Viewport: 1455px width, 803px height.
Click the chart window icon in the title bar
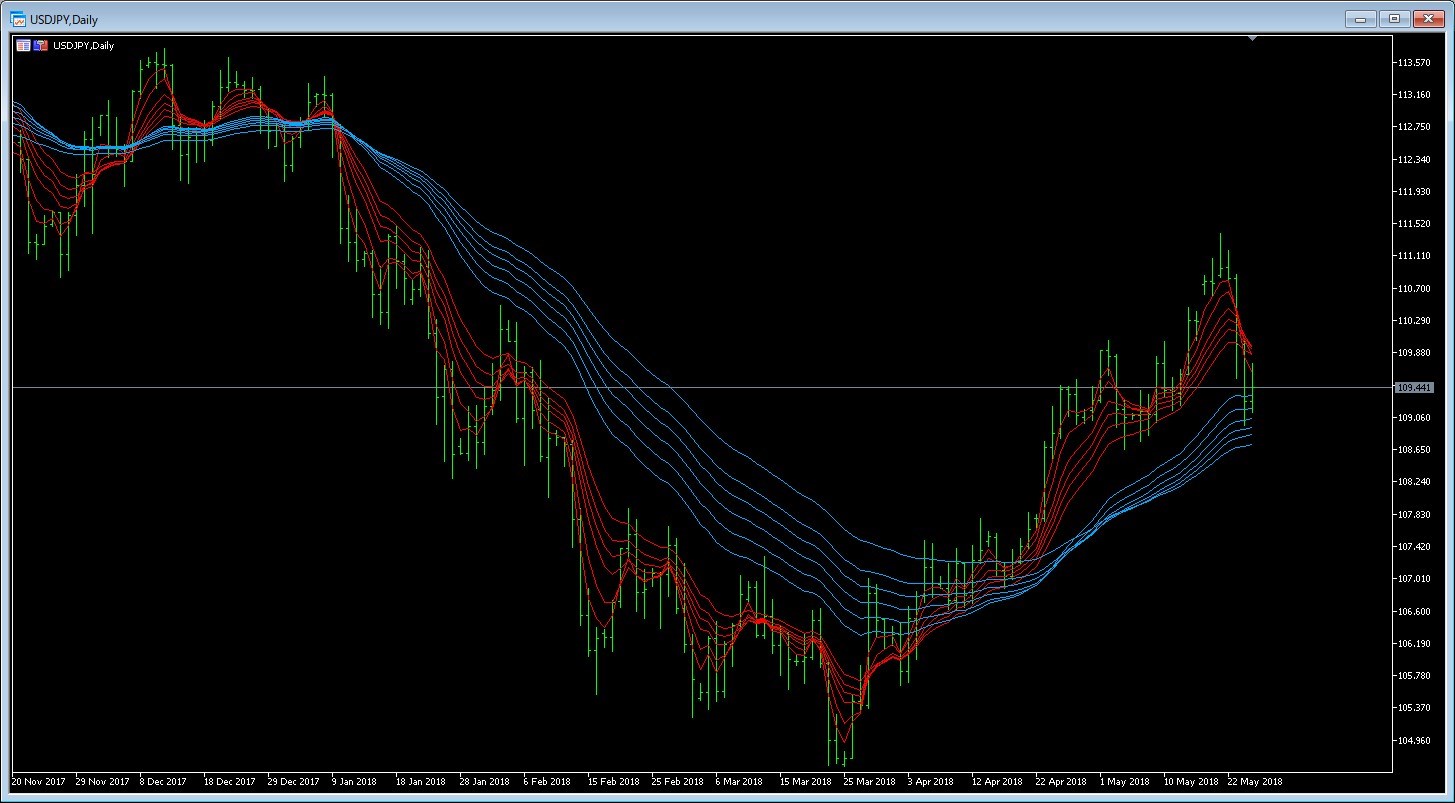[x=18, y=19]
